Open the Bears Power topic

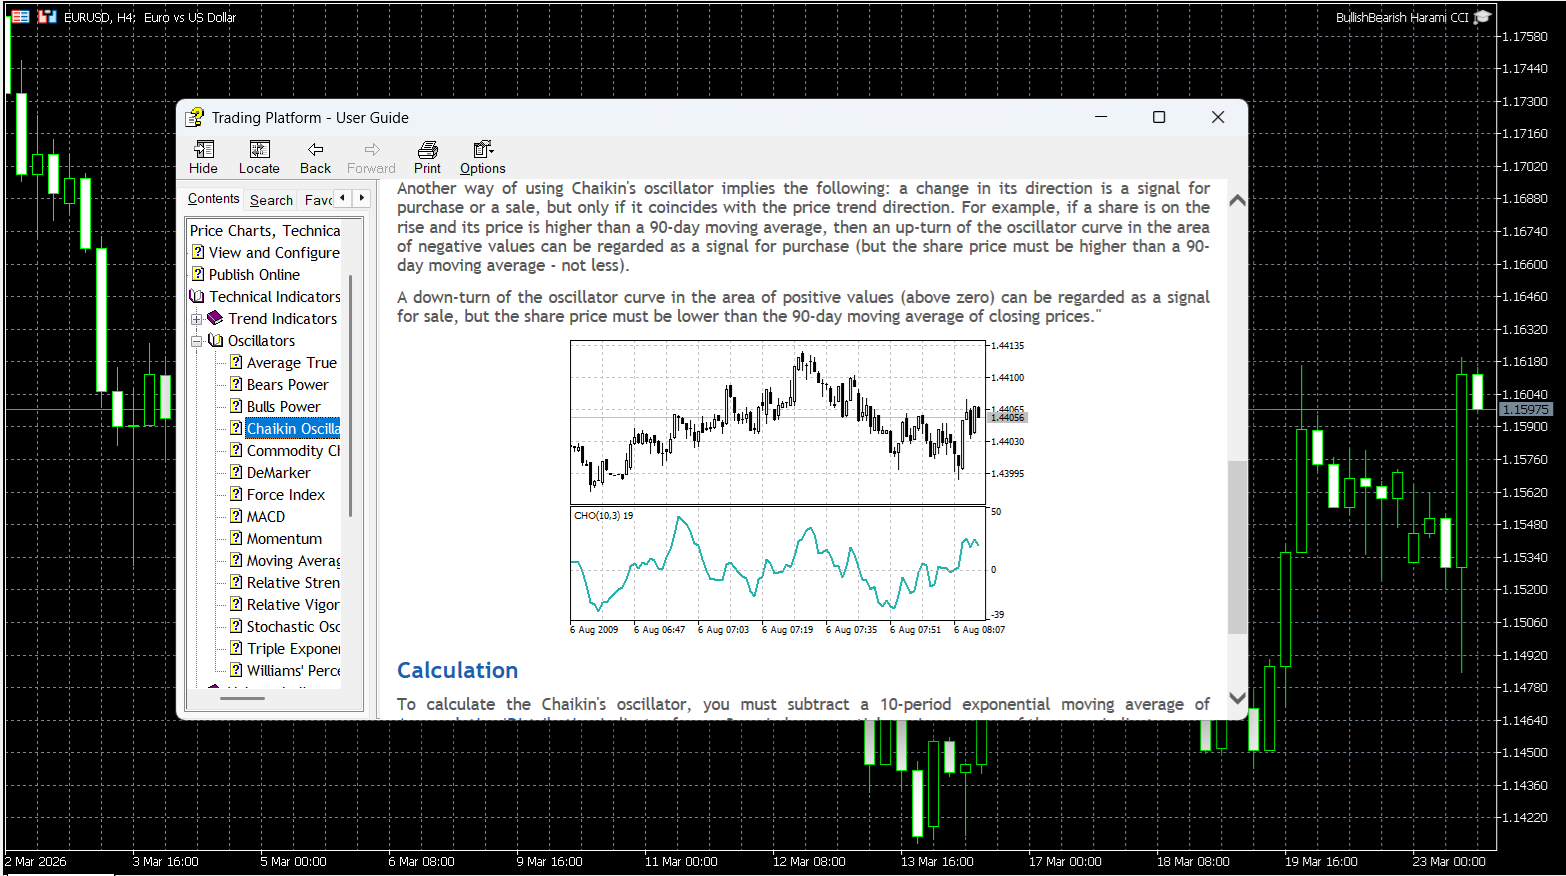279,385
